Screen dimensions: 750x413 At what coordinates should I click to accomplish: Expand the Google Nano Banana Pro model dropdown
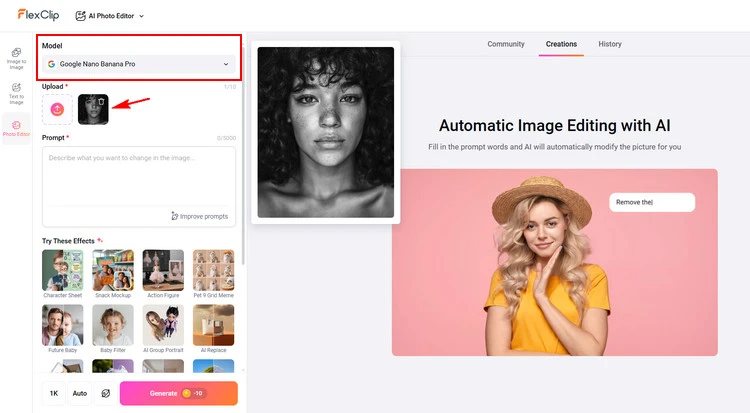pos(139,64)
